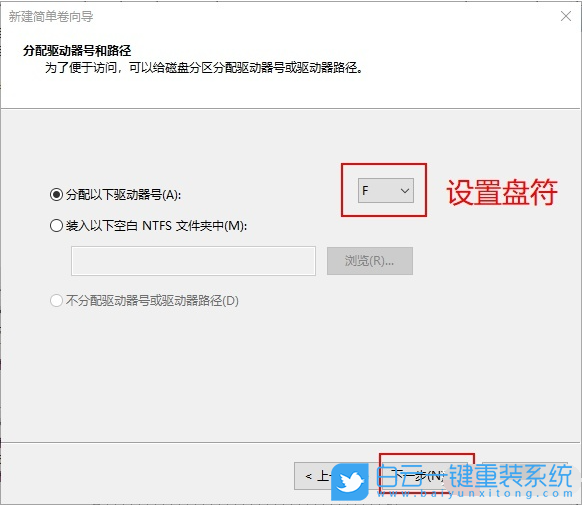
Task: Click the description text starting '为了便于访问'
Action: (x=204, y=68)
